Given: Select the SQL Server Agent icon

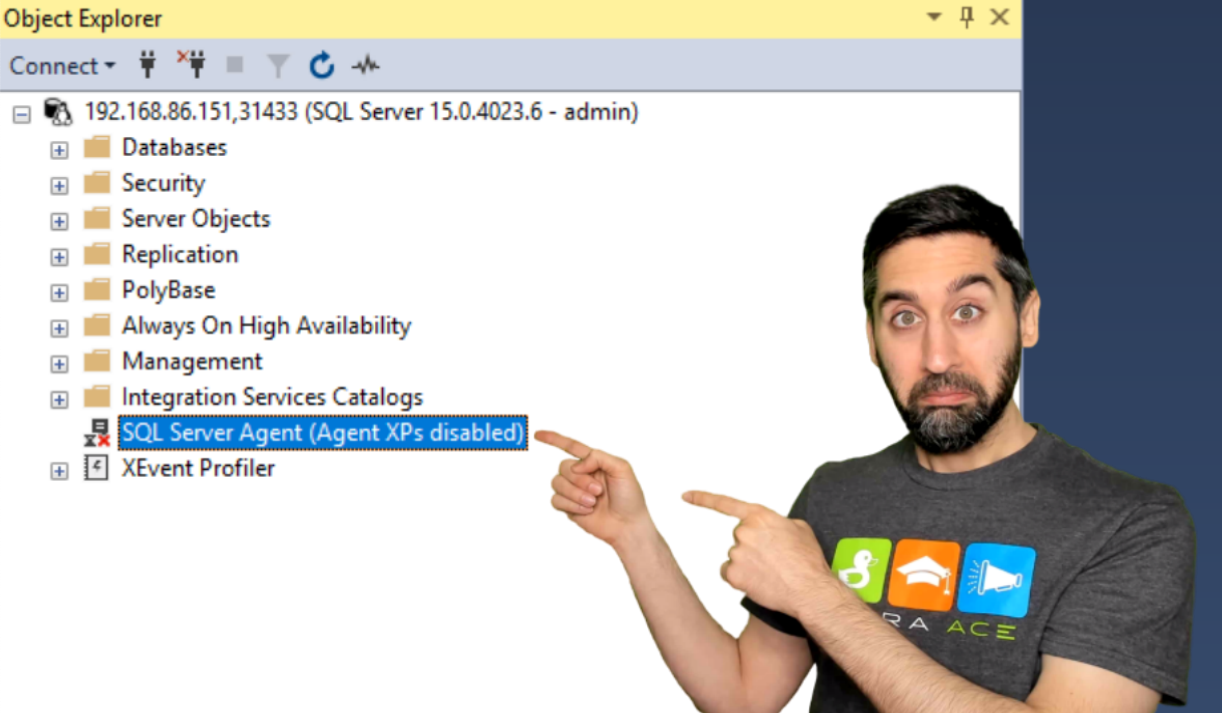Looking at the screenshot, I should point(97,433).
